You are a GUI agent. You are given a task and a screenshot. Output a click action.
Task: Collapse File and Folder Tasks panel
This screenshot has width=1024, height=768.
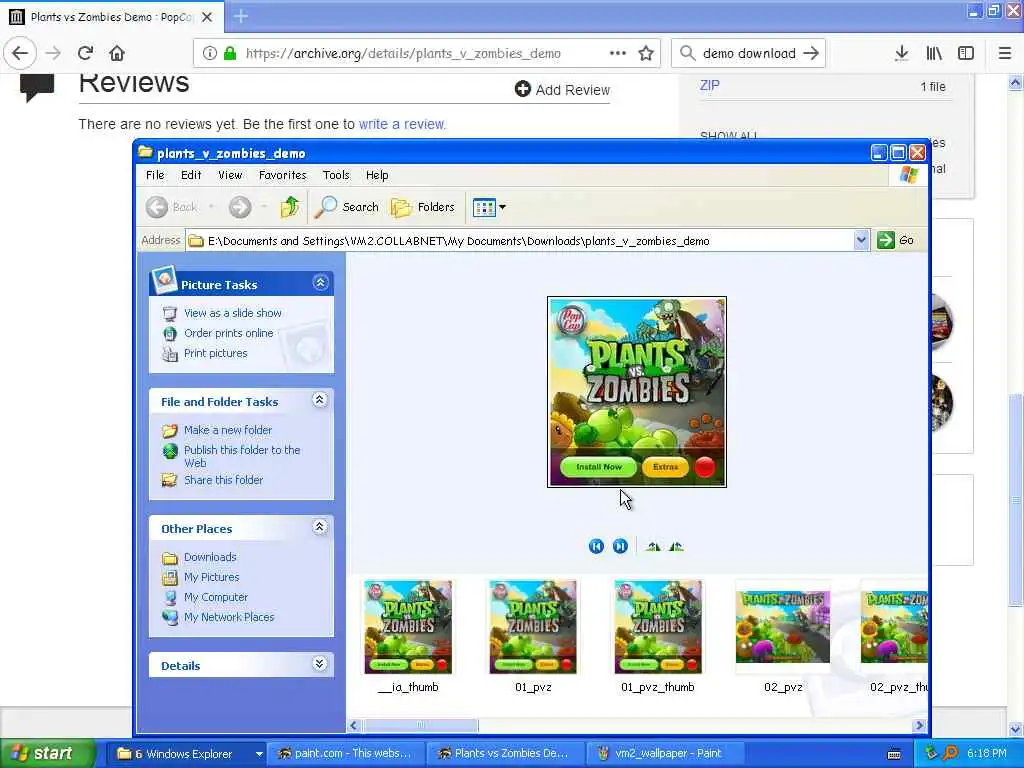[x=319, y=400]
